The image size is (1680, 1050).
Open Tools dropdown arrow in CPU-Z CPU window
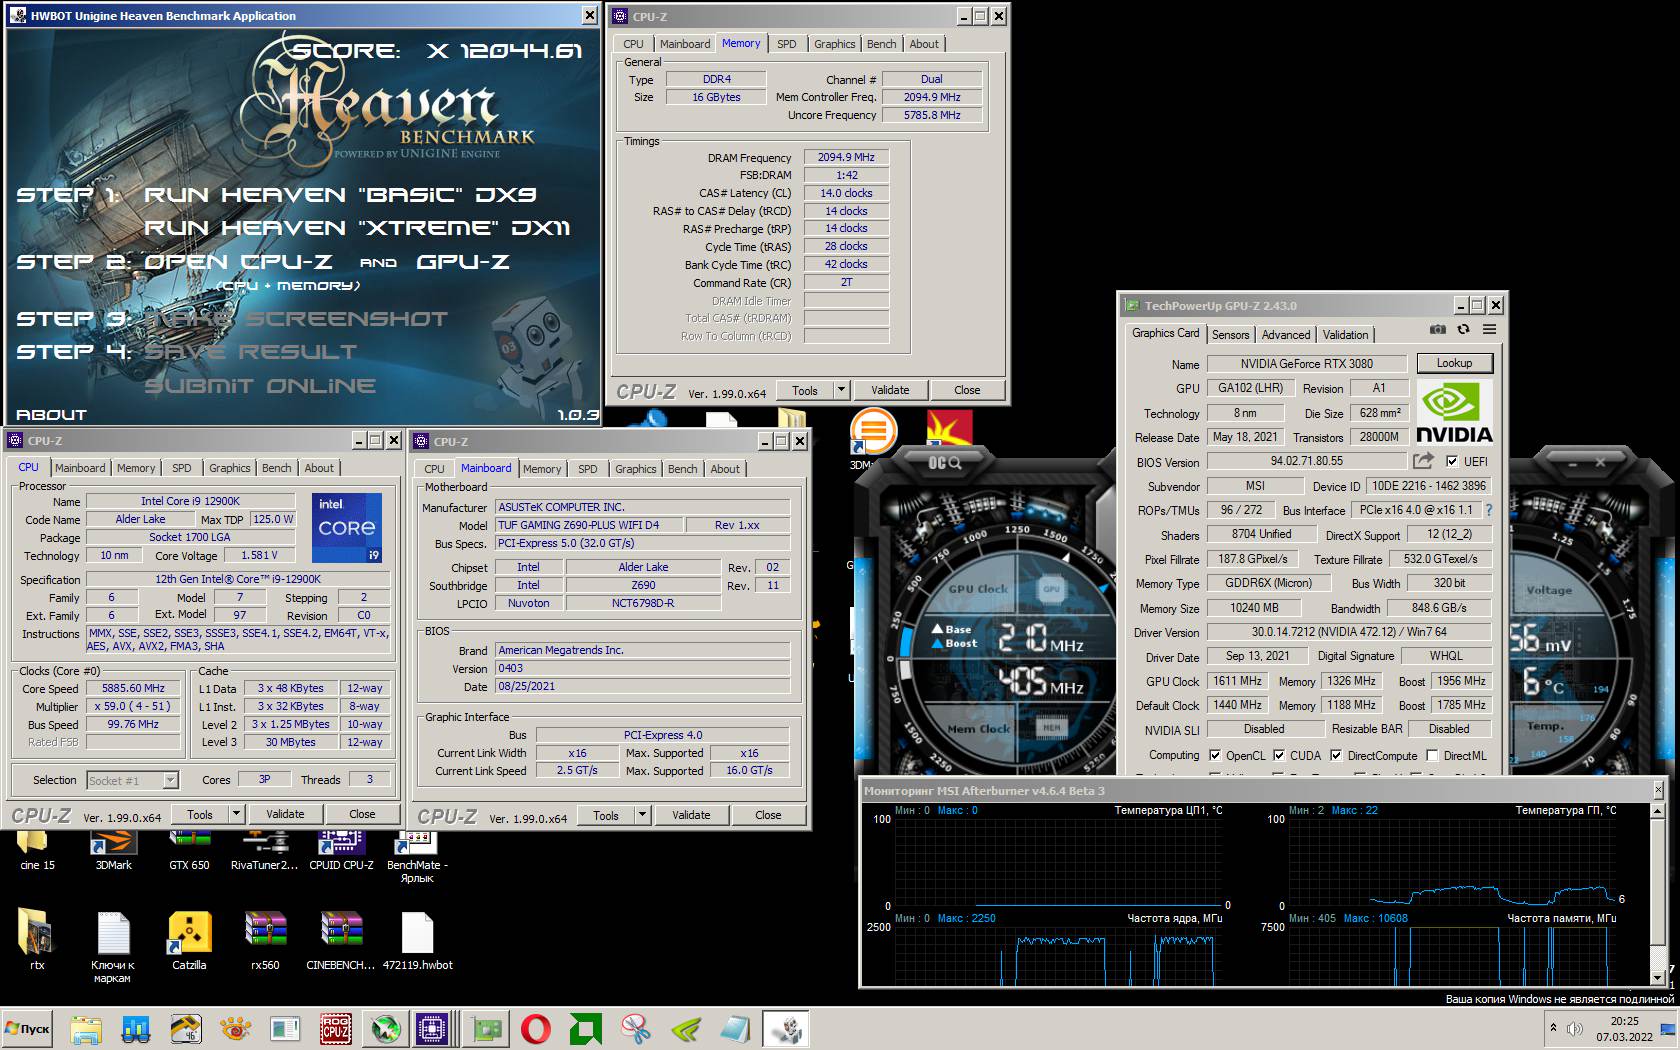(237, 814)
